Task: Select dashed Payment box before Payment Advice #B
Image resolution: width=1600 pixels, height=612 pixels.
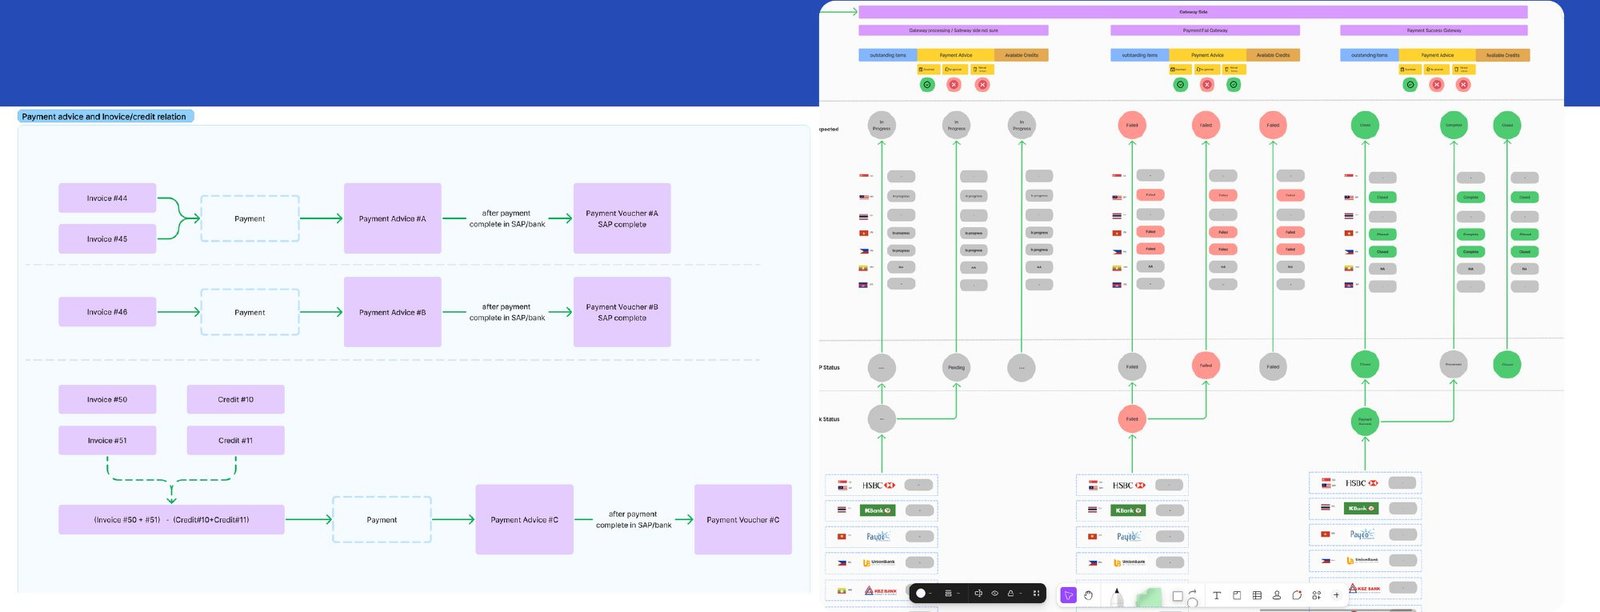Action: [250, 312]
